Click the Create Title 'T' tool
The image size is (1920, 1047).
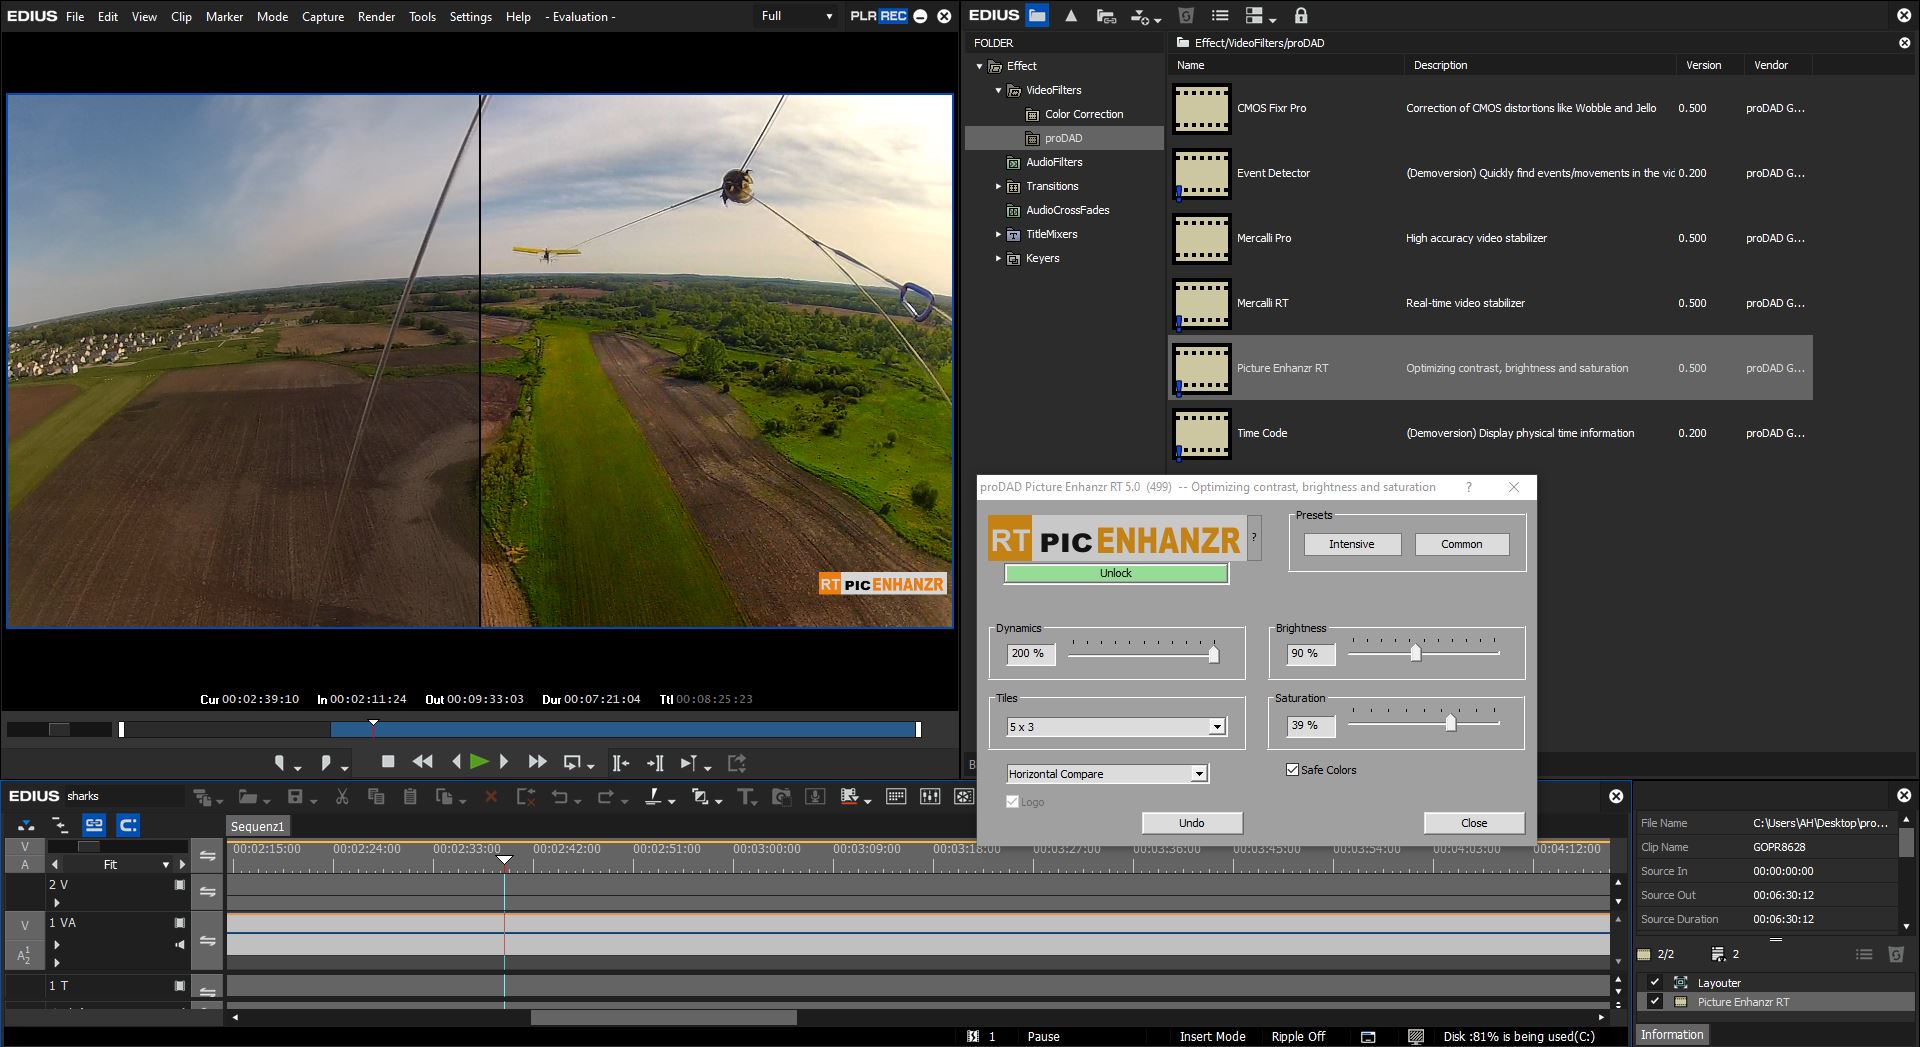746,797
